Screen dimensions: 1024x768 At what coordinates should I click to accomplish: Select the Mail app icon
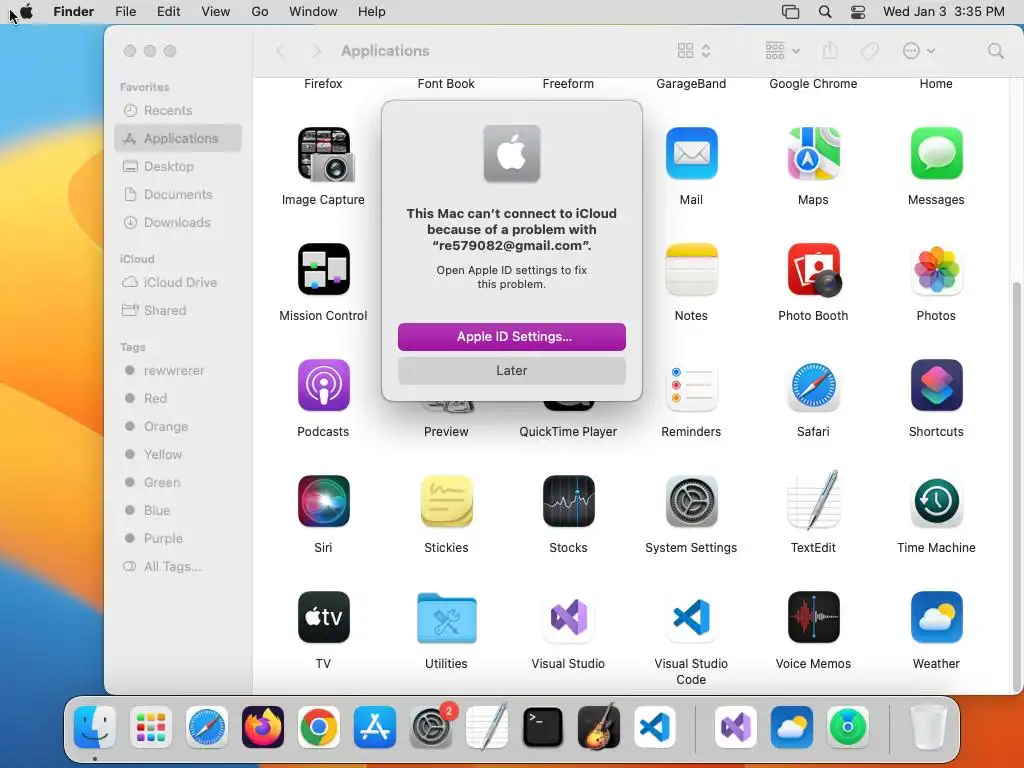(691, 153)
